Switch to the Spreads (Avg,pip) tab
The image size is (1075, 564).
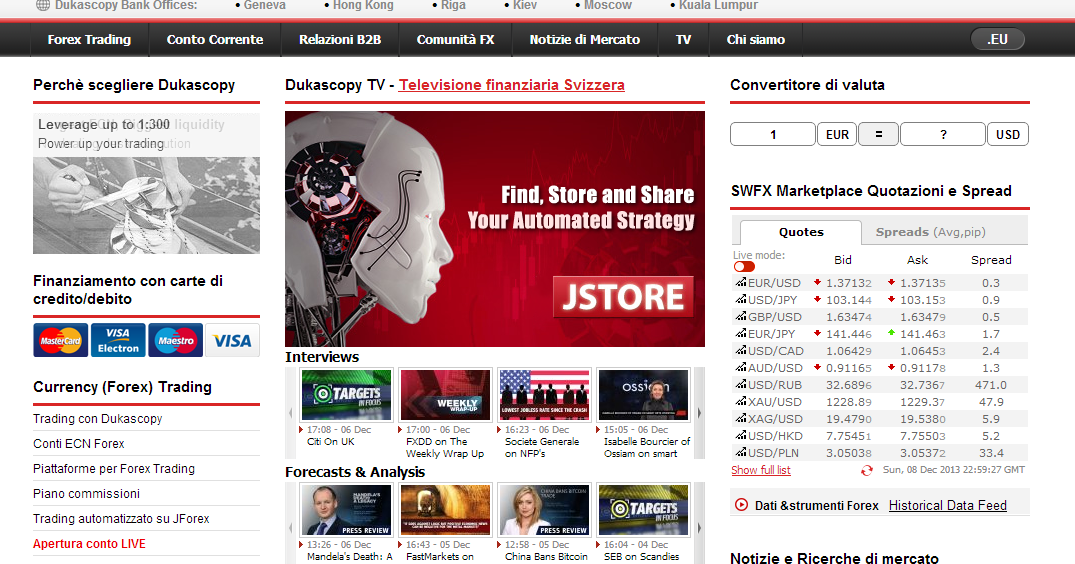930,232
